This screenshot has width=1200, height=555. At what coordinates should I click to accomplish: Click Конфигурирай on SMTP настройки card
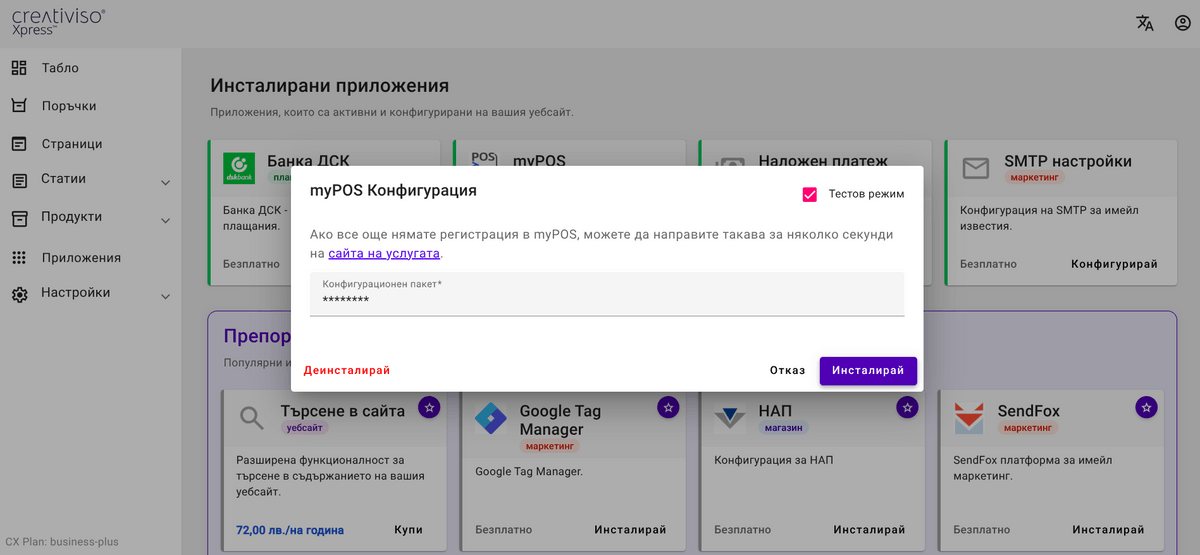point(1114,264)
